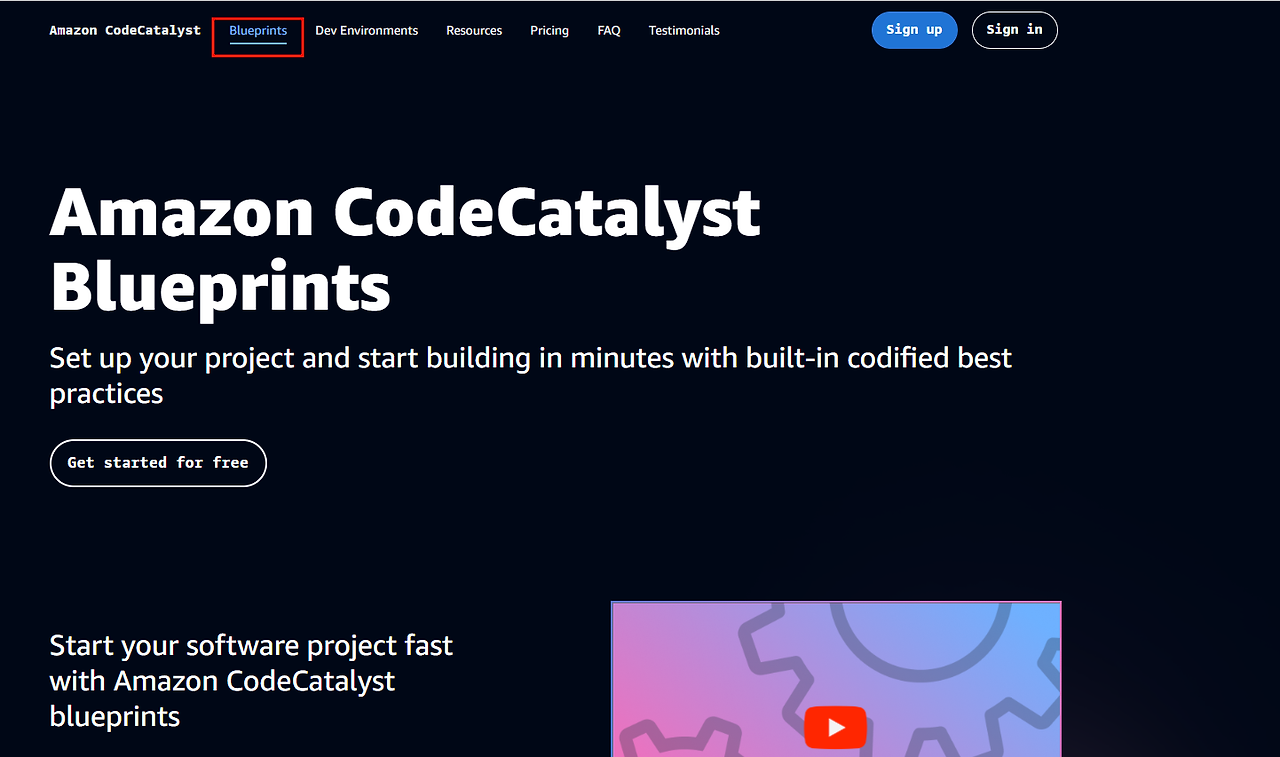Open FAQ from the top navigation
Screen dimensions: 1280x757
(608, 30)
